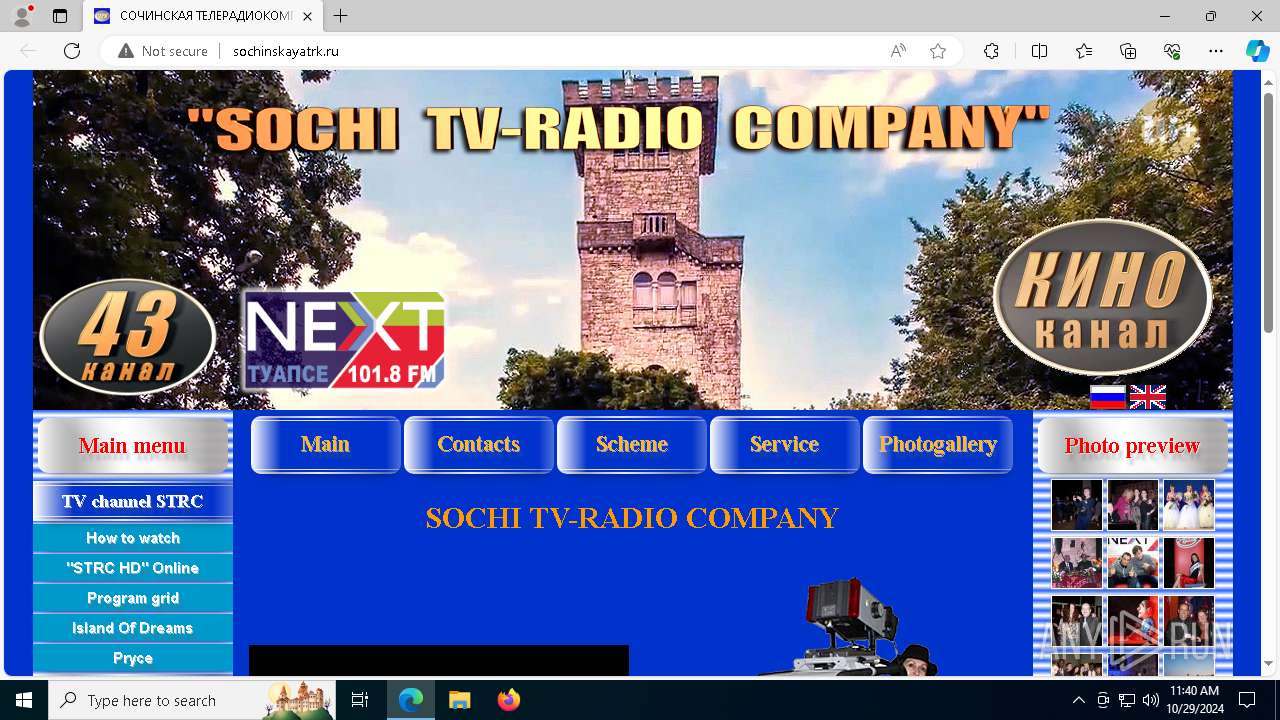Switch to English language UK flag
This screenshot has height=720, width=1280.
tap(1148, 397)
